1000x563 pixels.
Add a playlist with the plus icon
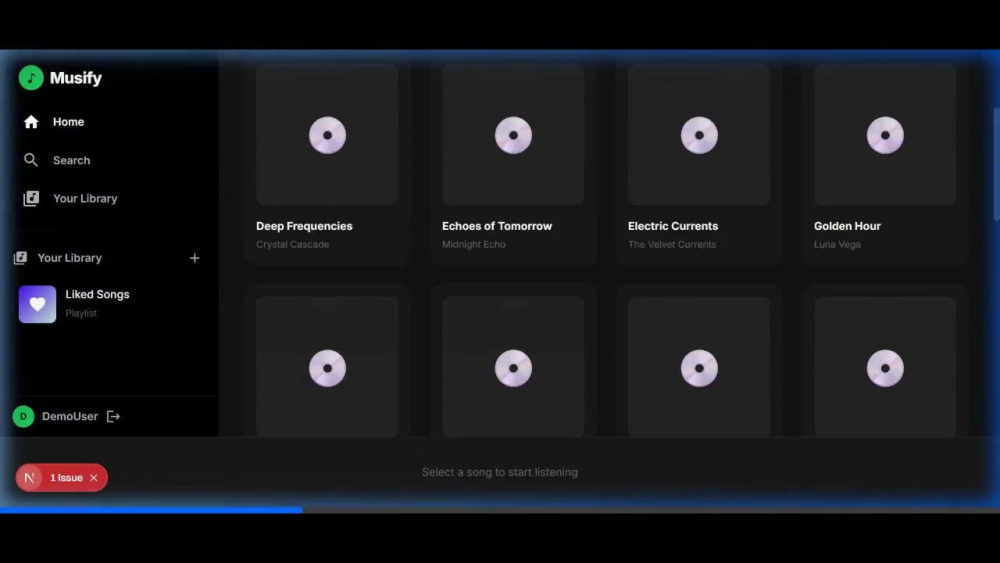(x=195, y=258)
